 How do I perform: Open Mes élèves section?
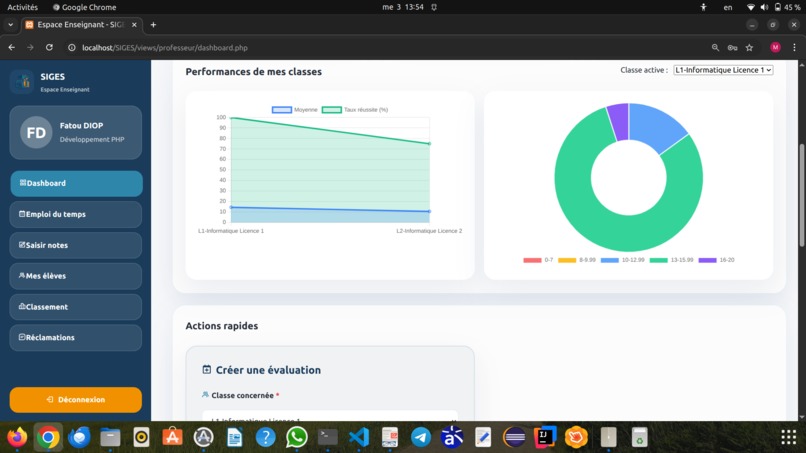click(76, 276)
